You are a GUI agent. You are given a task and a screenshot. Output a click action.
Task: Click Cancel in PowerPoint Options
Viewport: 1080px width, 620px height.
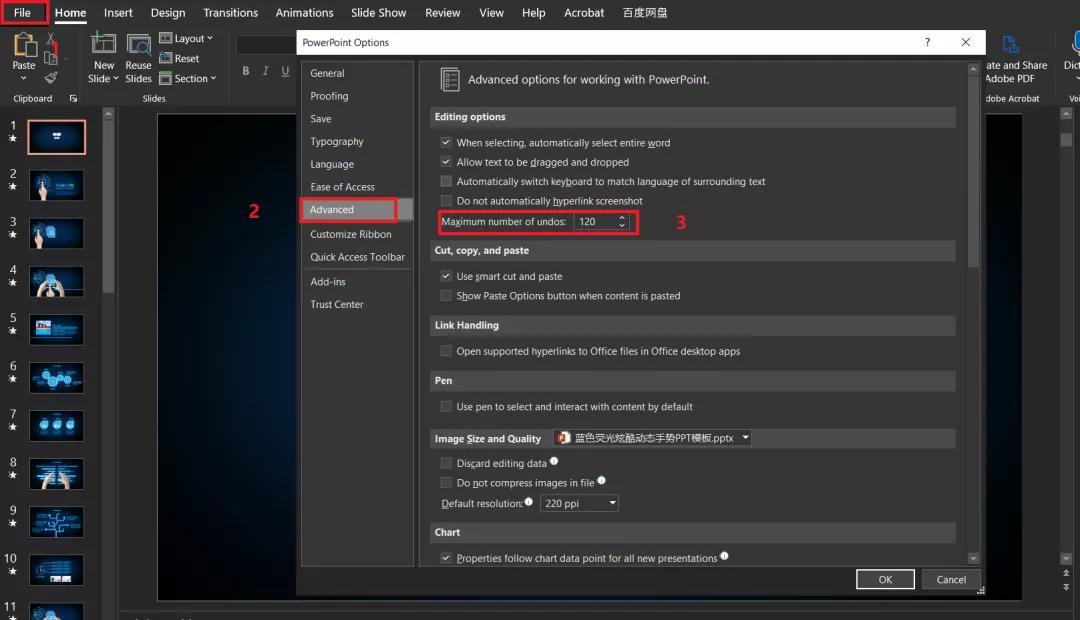click(x=951, y=579)
